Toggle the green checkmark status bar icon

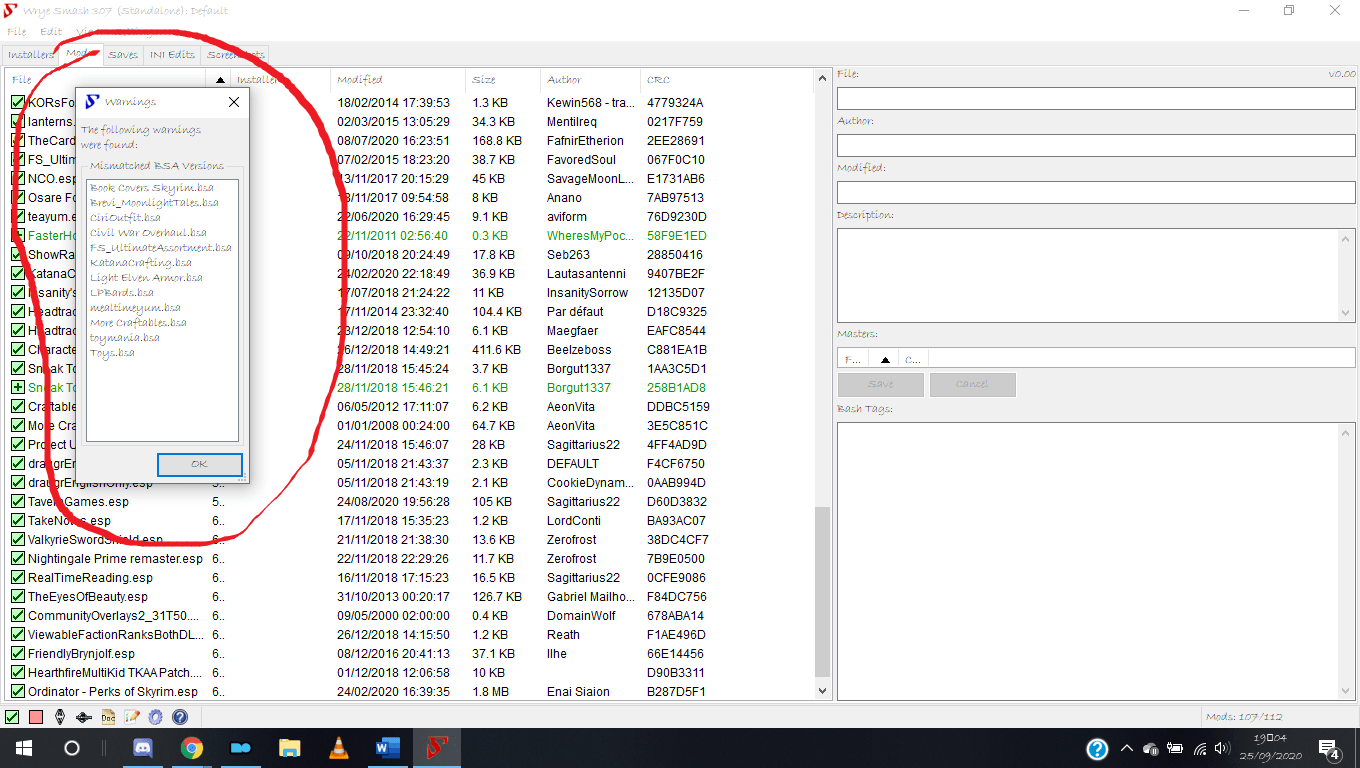[x=12, y=717]
